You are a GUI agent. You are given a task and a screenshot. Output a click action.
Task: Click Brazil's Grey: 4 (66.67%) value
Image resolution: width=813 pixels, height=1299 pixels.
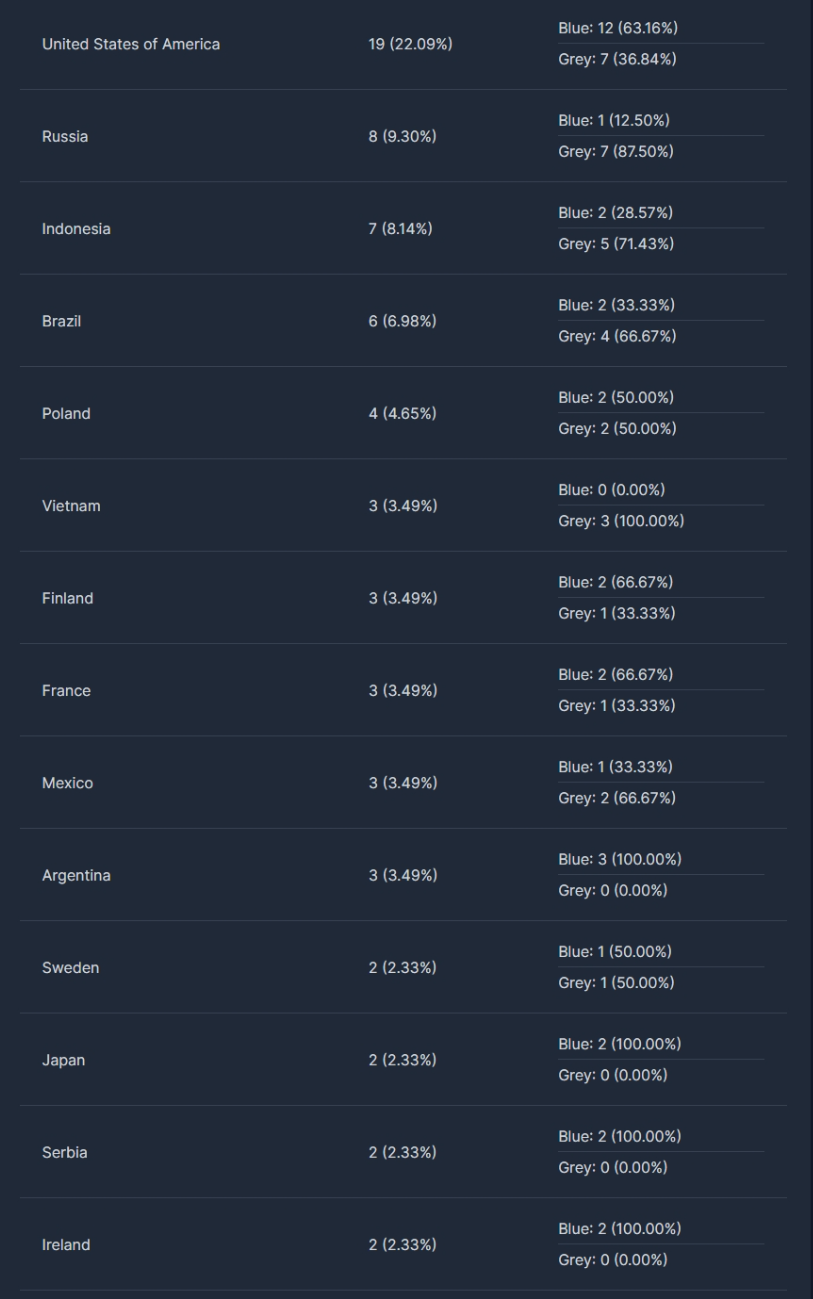tap(617, 336)
